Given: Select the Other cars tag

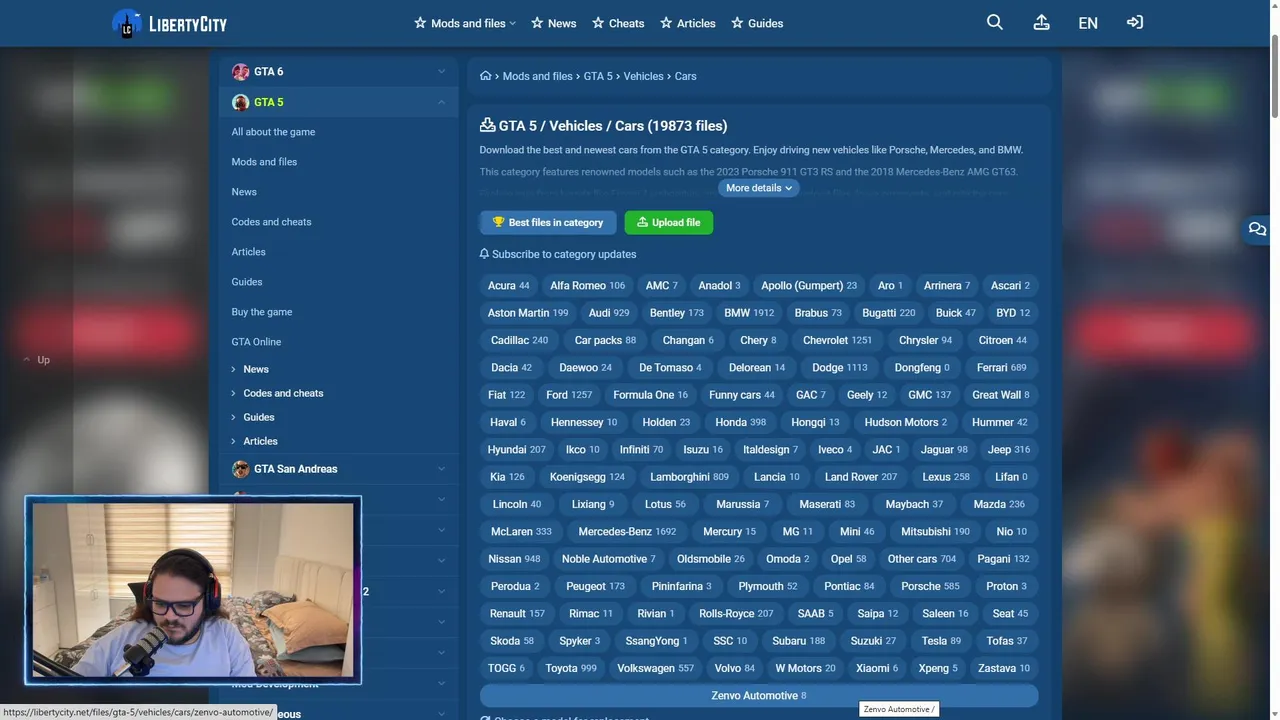Looking at the screenshot, I should pyautogui.click(x=922, y=559).
